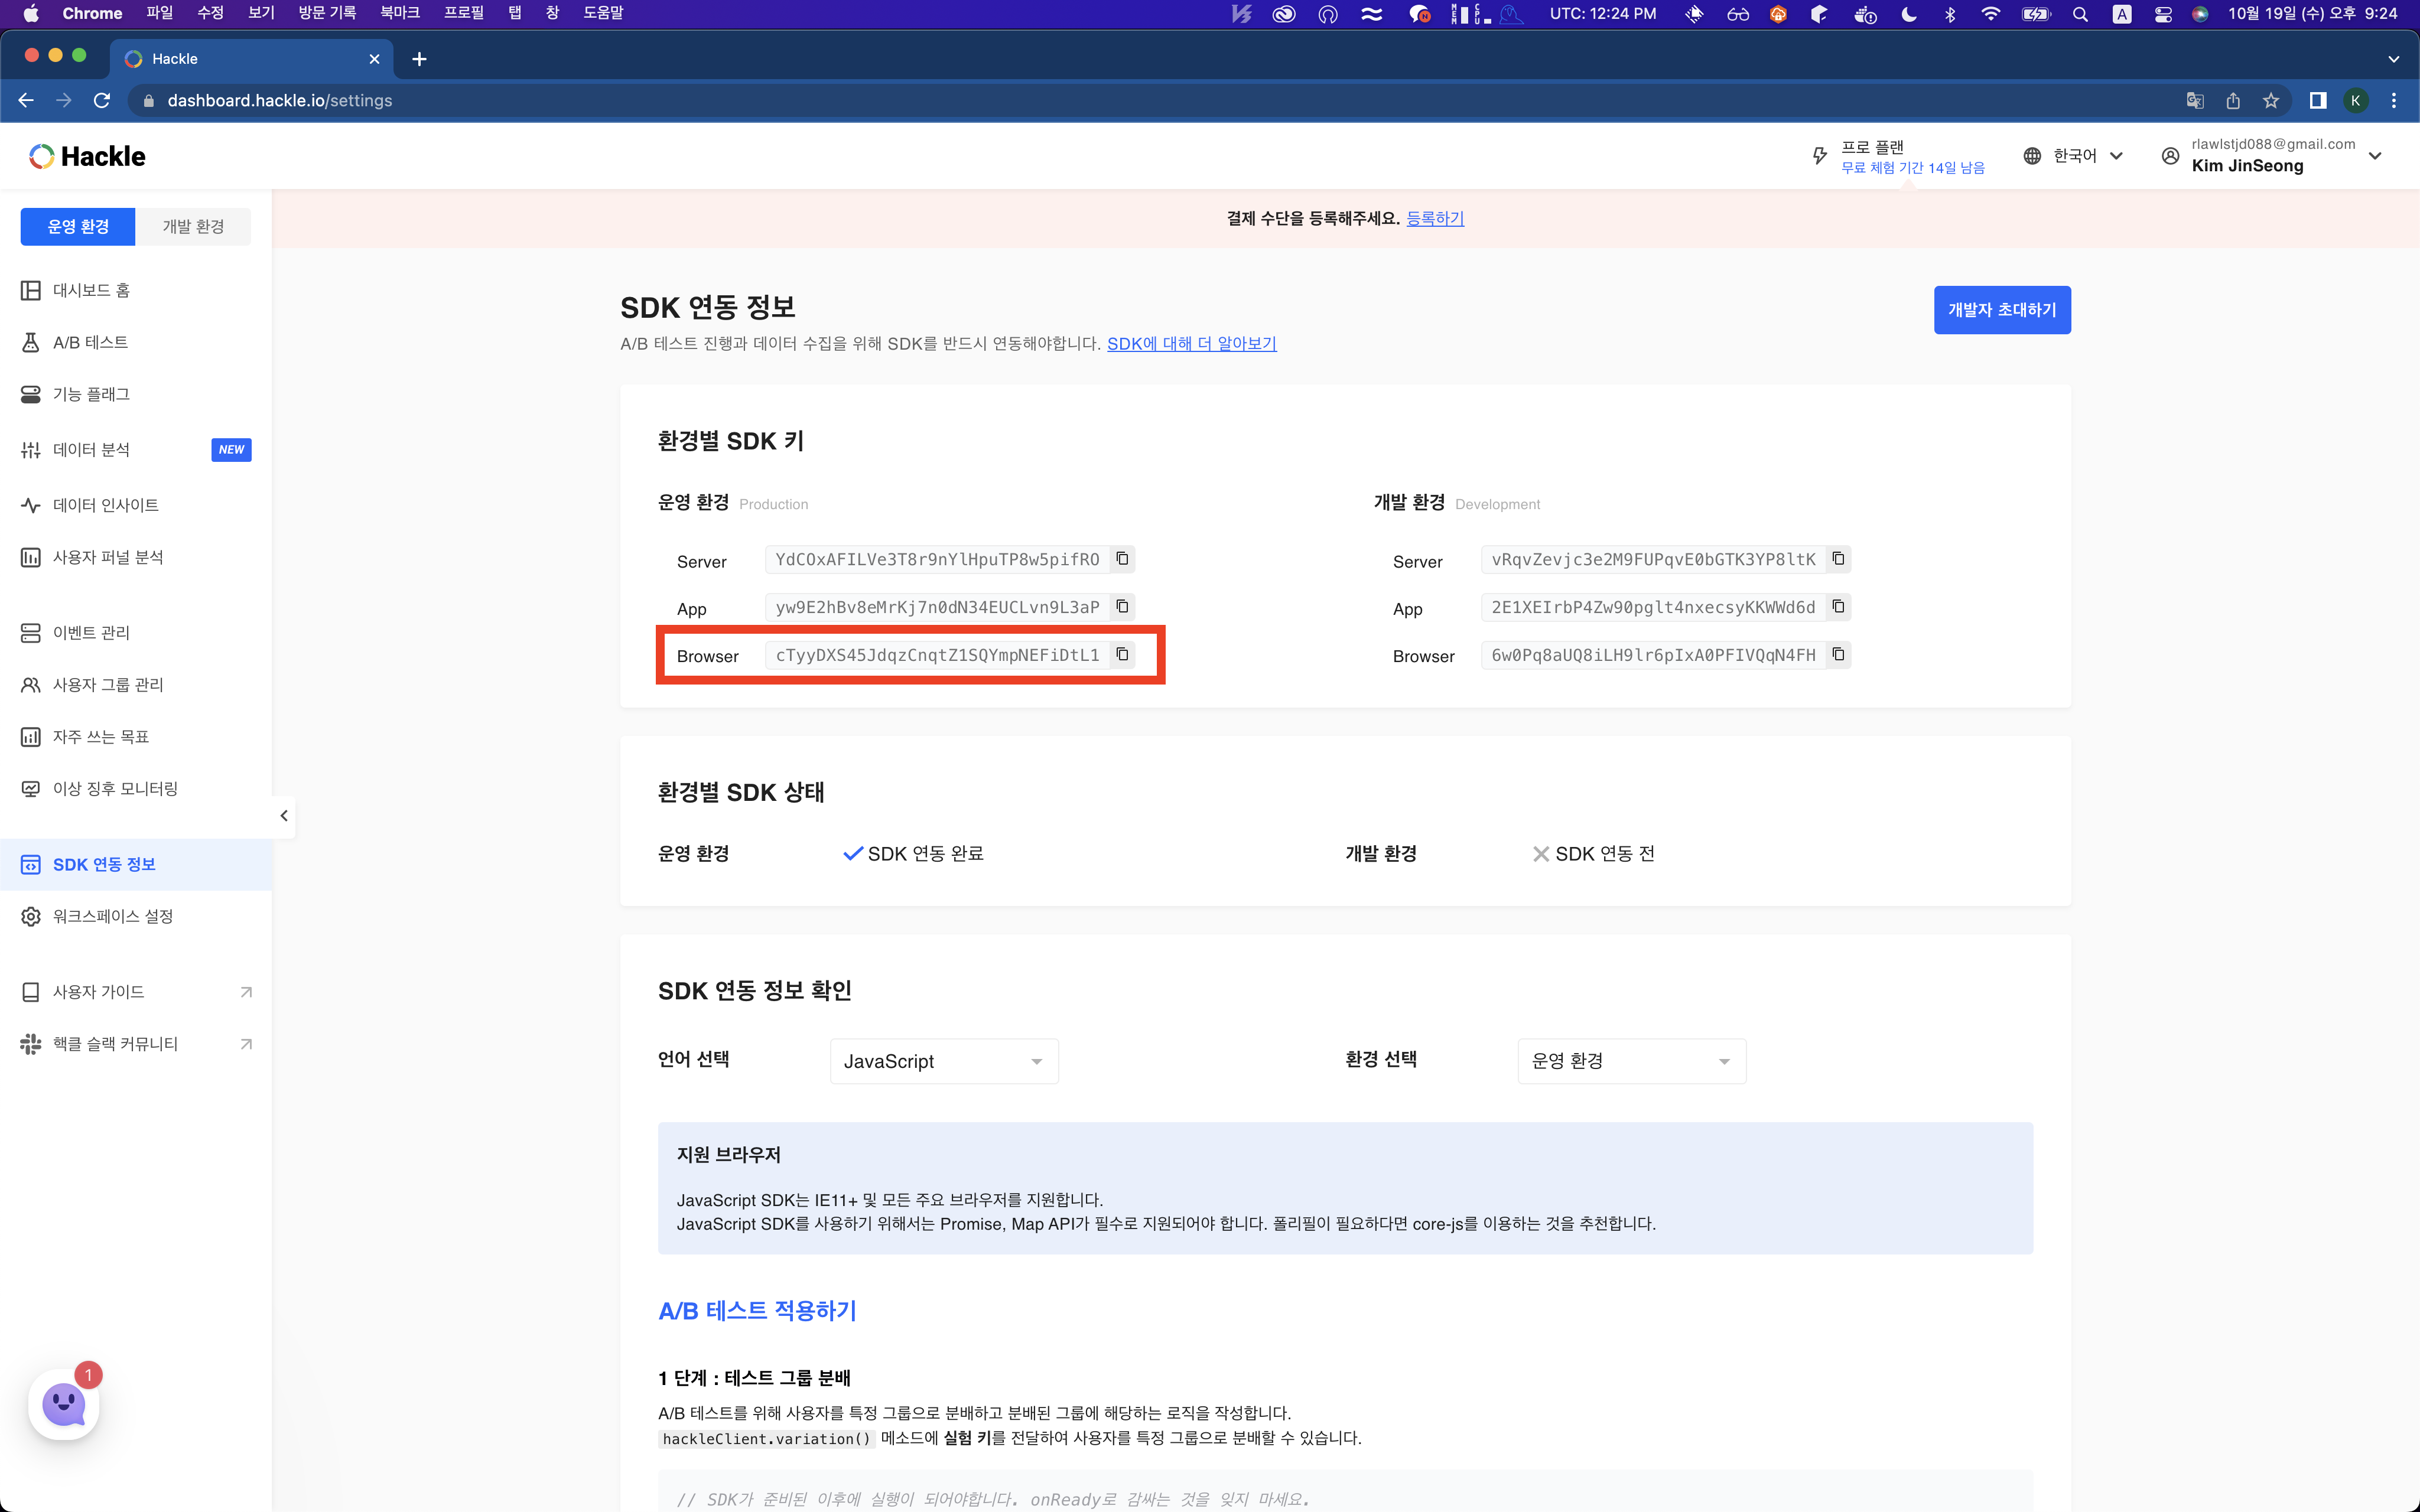Bookmark this page with the star icon
Viewport: 2420px width, 1512px height.
coord(2271,100)
